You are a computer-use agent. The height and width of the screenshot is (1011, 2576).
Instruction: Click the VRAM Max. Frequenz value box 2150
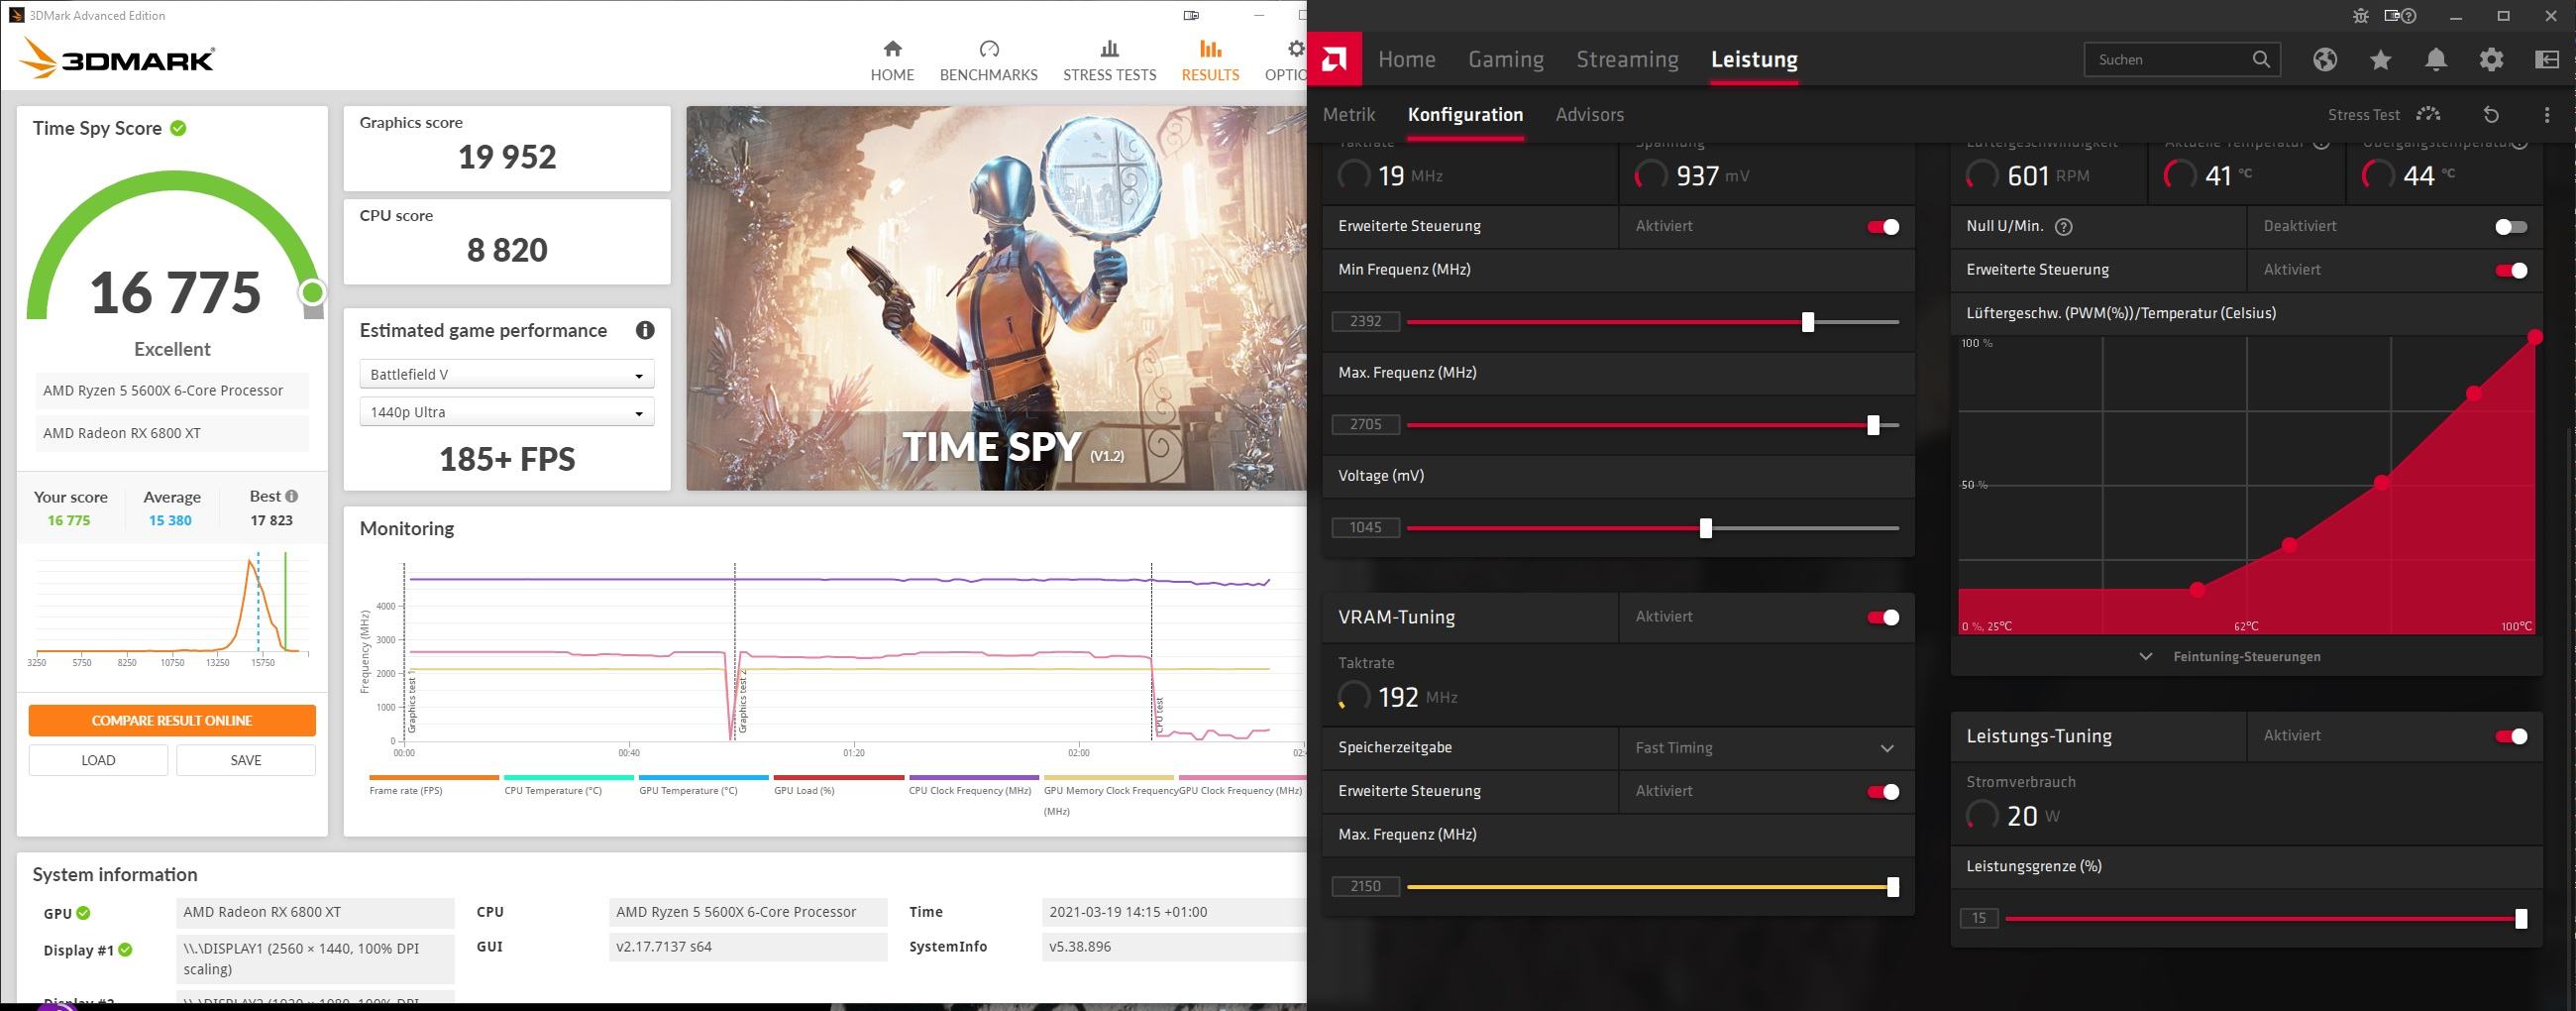1366,886
